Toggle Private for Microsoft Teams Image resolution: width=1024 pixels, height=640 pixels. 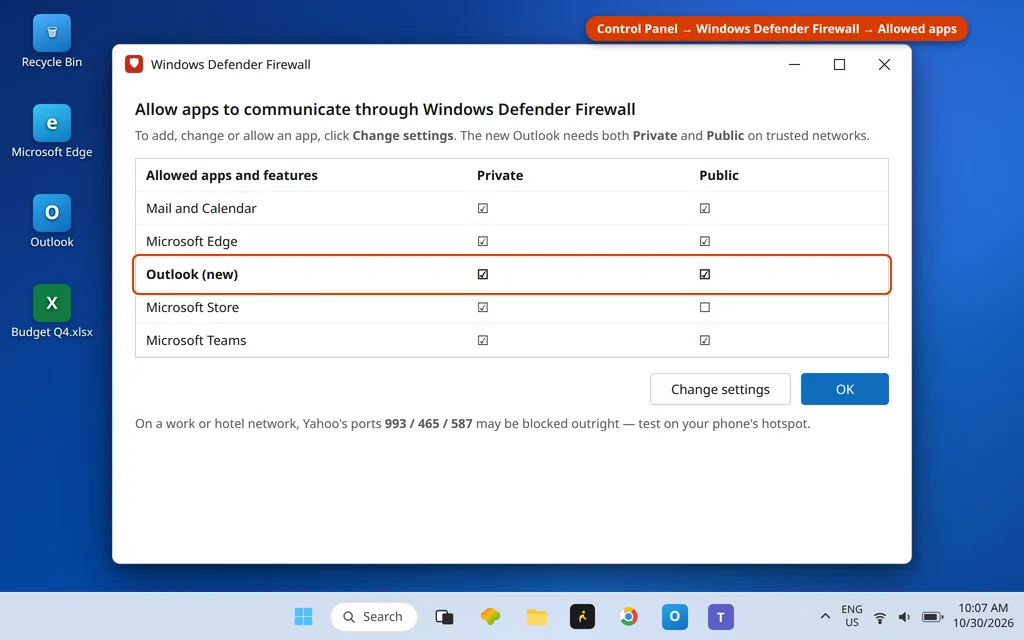coord(483,340)
